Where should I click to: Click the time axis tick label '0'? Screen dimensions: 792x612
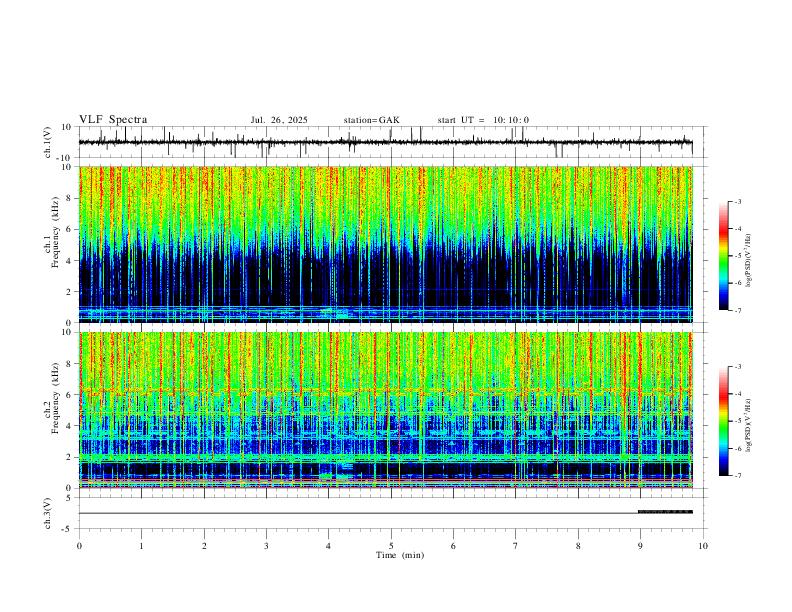79,546
